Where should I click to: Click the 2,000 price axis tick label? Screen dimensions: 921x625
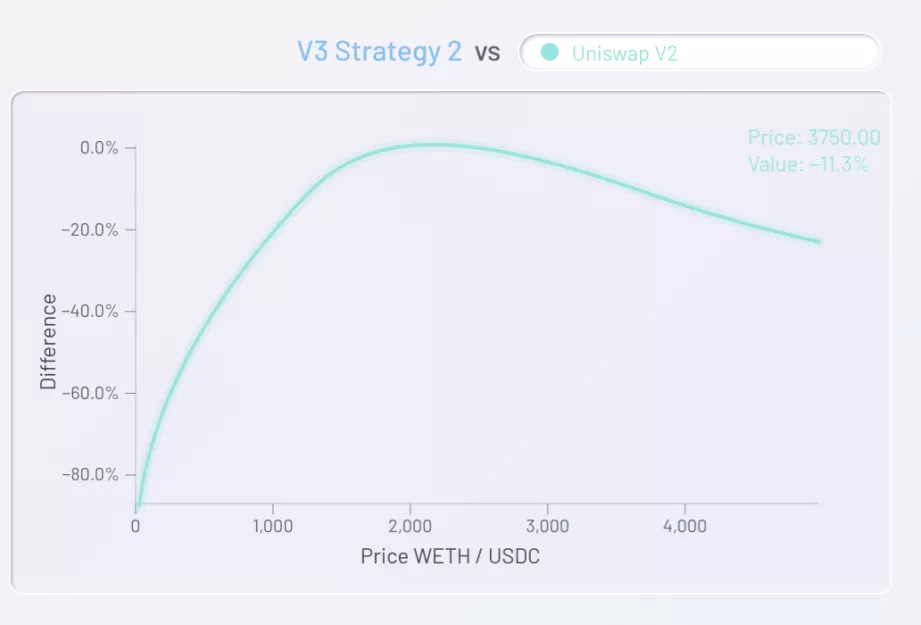point(410,525)
